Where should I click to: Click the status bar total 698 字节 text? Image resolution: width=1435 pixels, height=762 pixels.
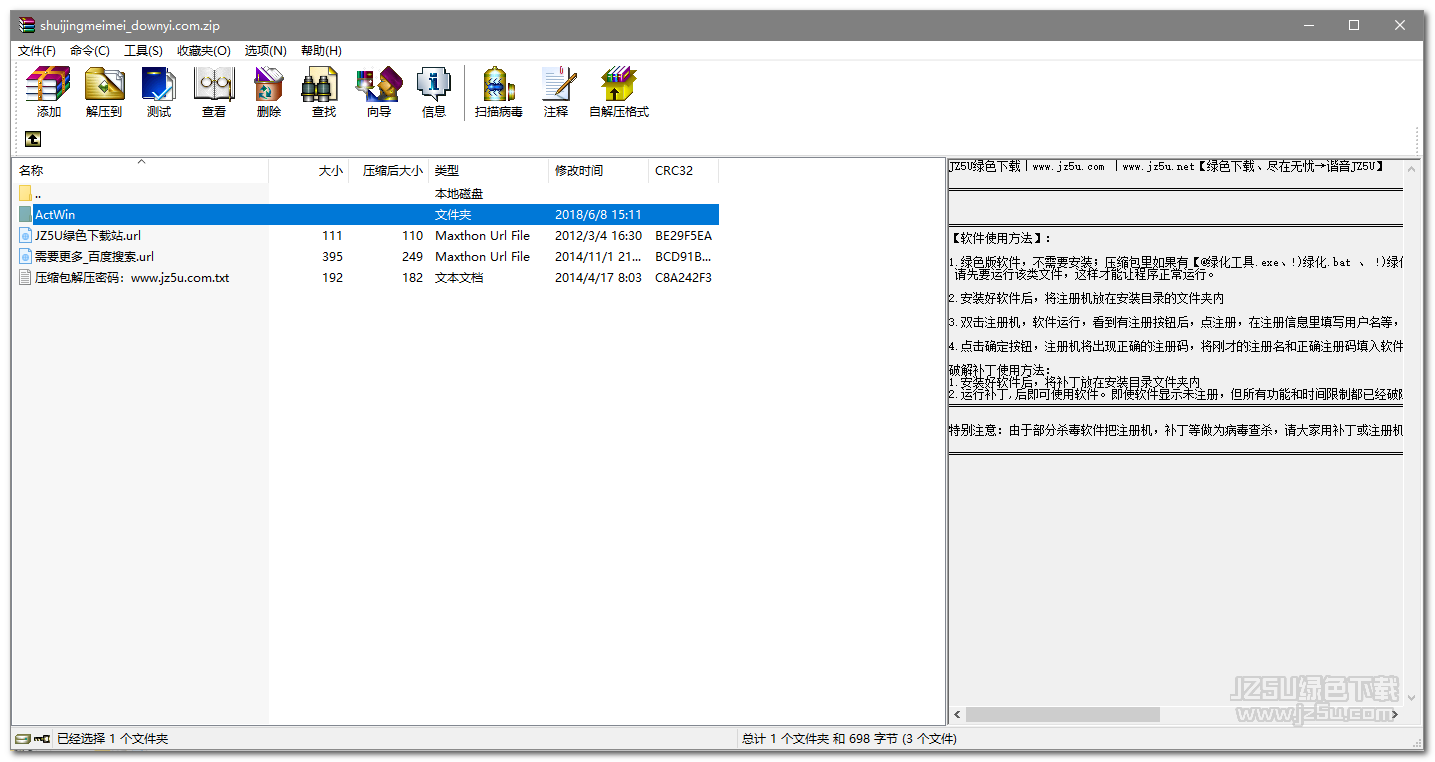click(848, 739)
